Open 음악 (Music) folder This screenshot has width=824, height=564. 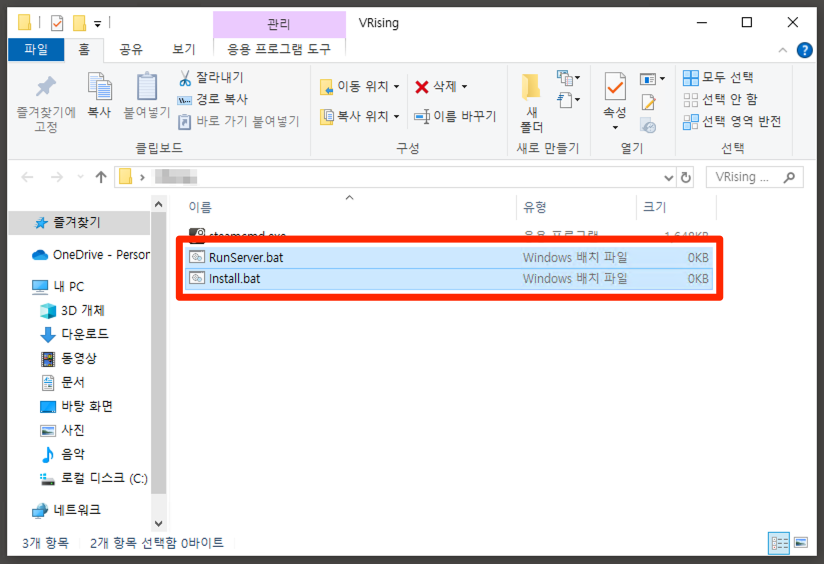63,454
